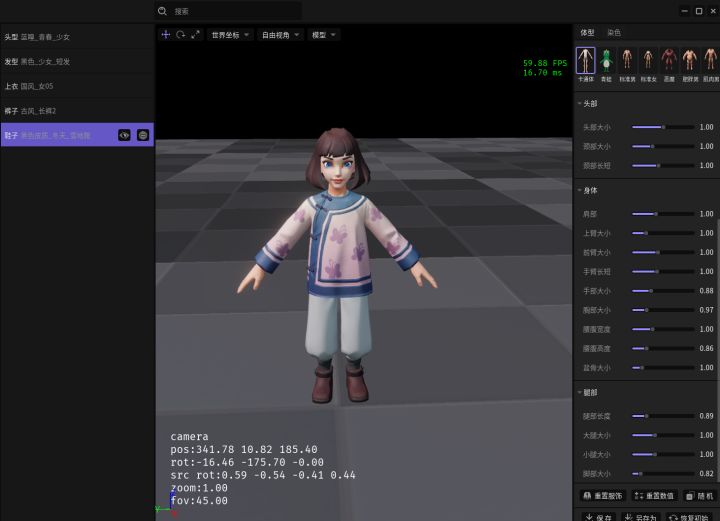Click the 0.88 value of 手部大小
The height and width of the screenshot is (521, 720).
point(706,291)
